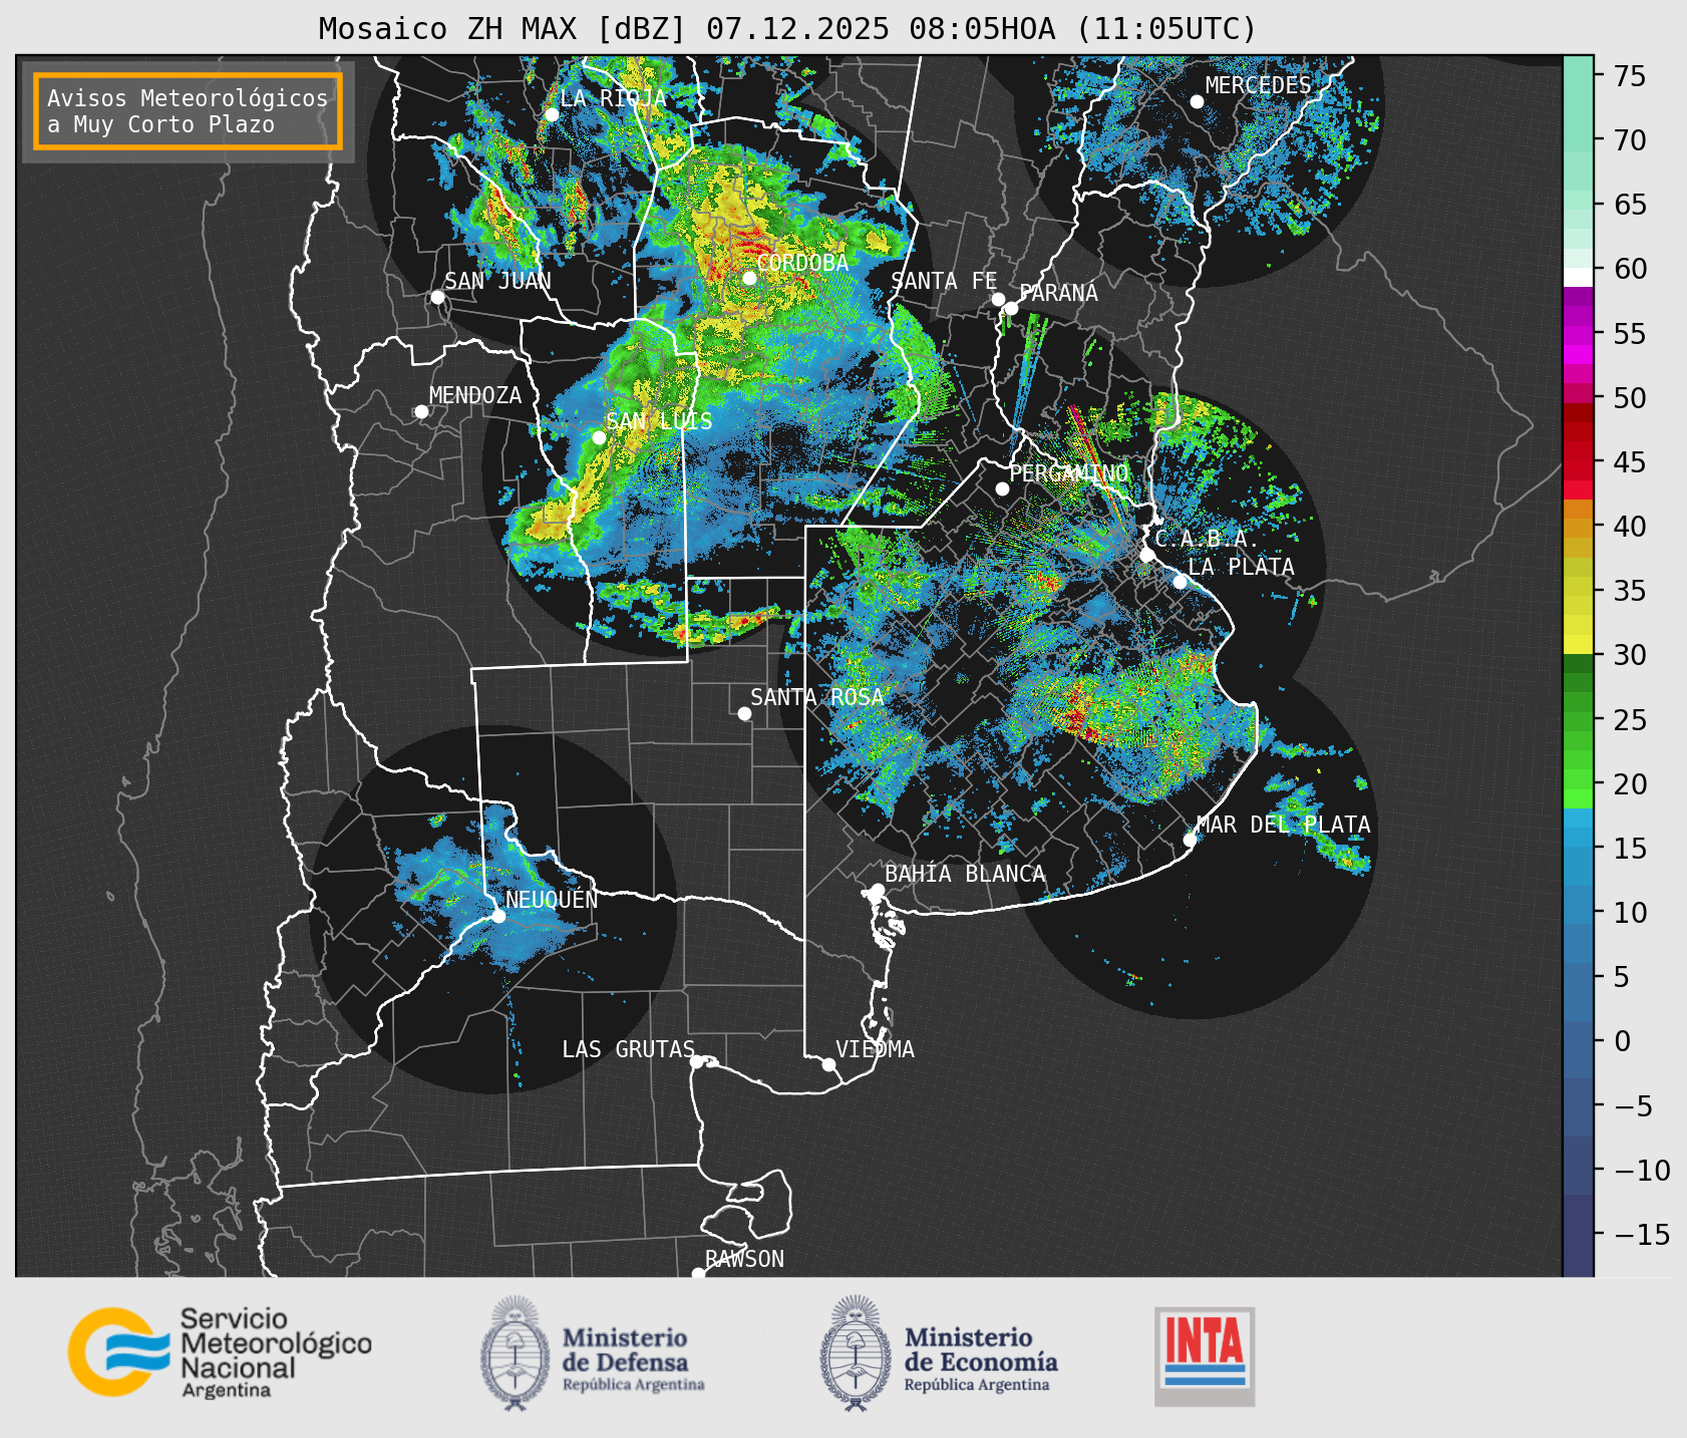The image size is (1687, 1438).
Task: Click the Ministerio de Economía text
Action: coord(981,1357)
